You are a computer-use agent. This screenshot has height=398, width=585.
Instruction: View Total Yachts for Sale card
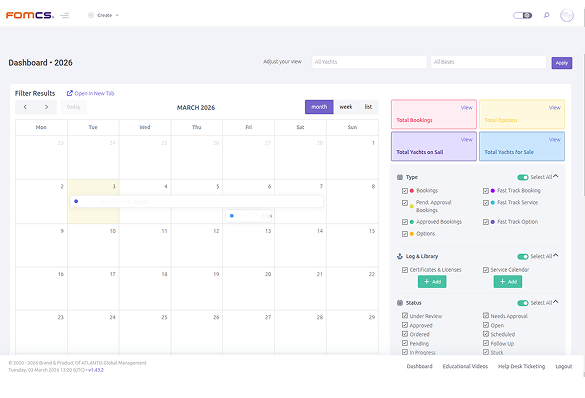[x=554, y=140]
